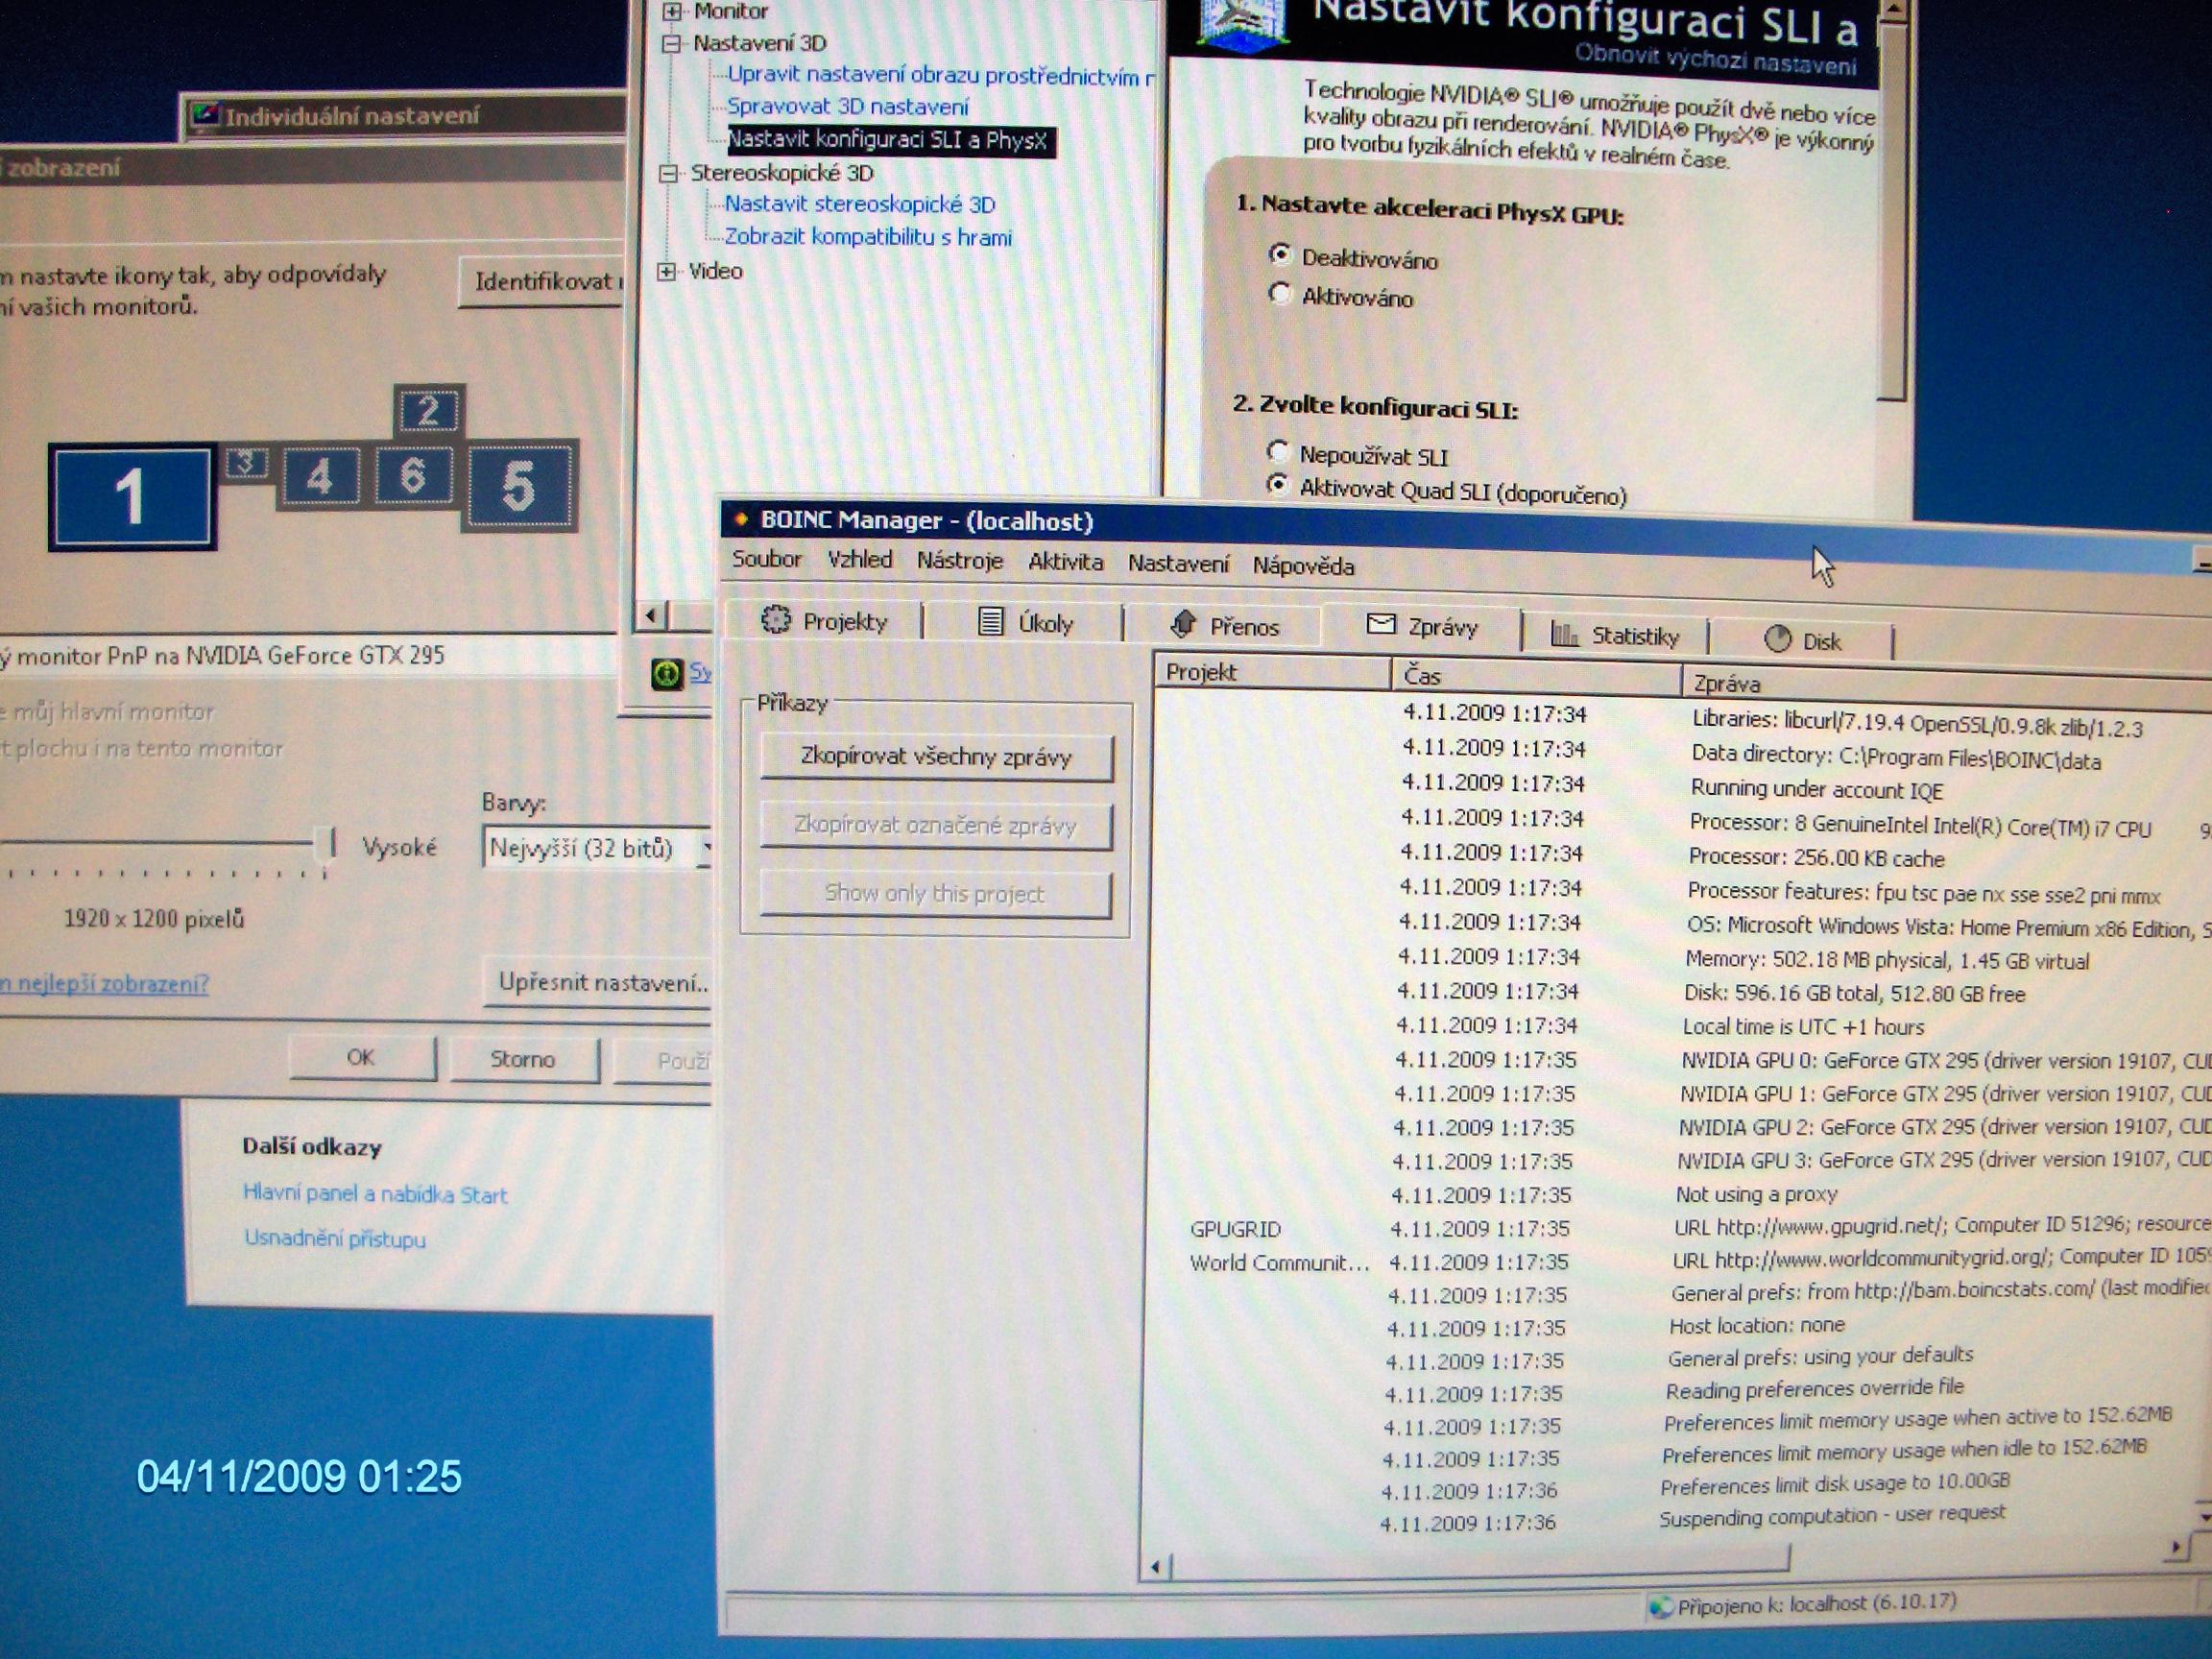2212x1659 pixels.
Task: Select monitor 2 icon in display arrangement
Action: [429, 410]
